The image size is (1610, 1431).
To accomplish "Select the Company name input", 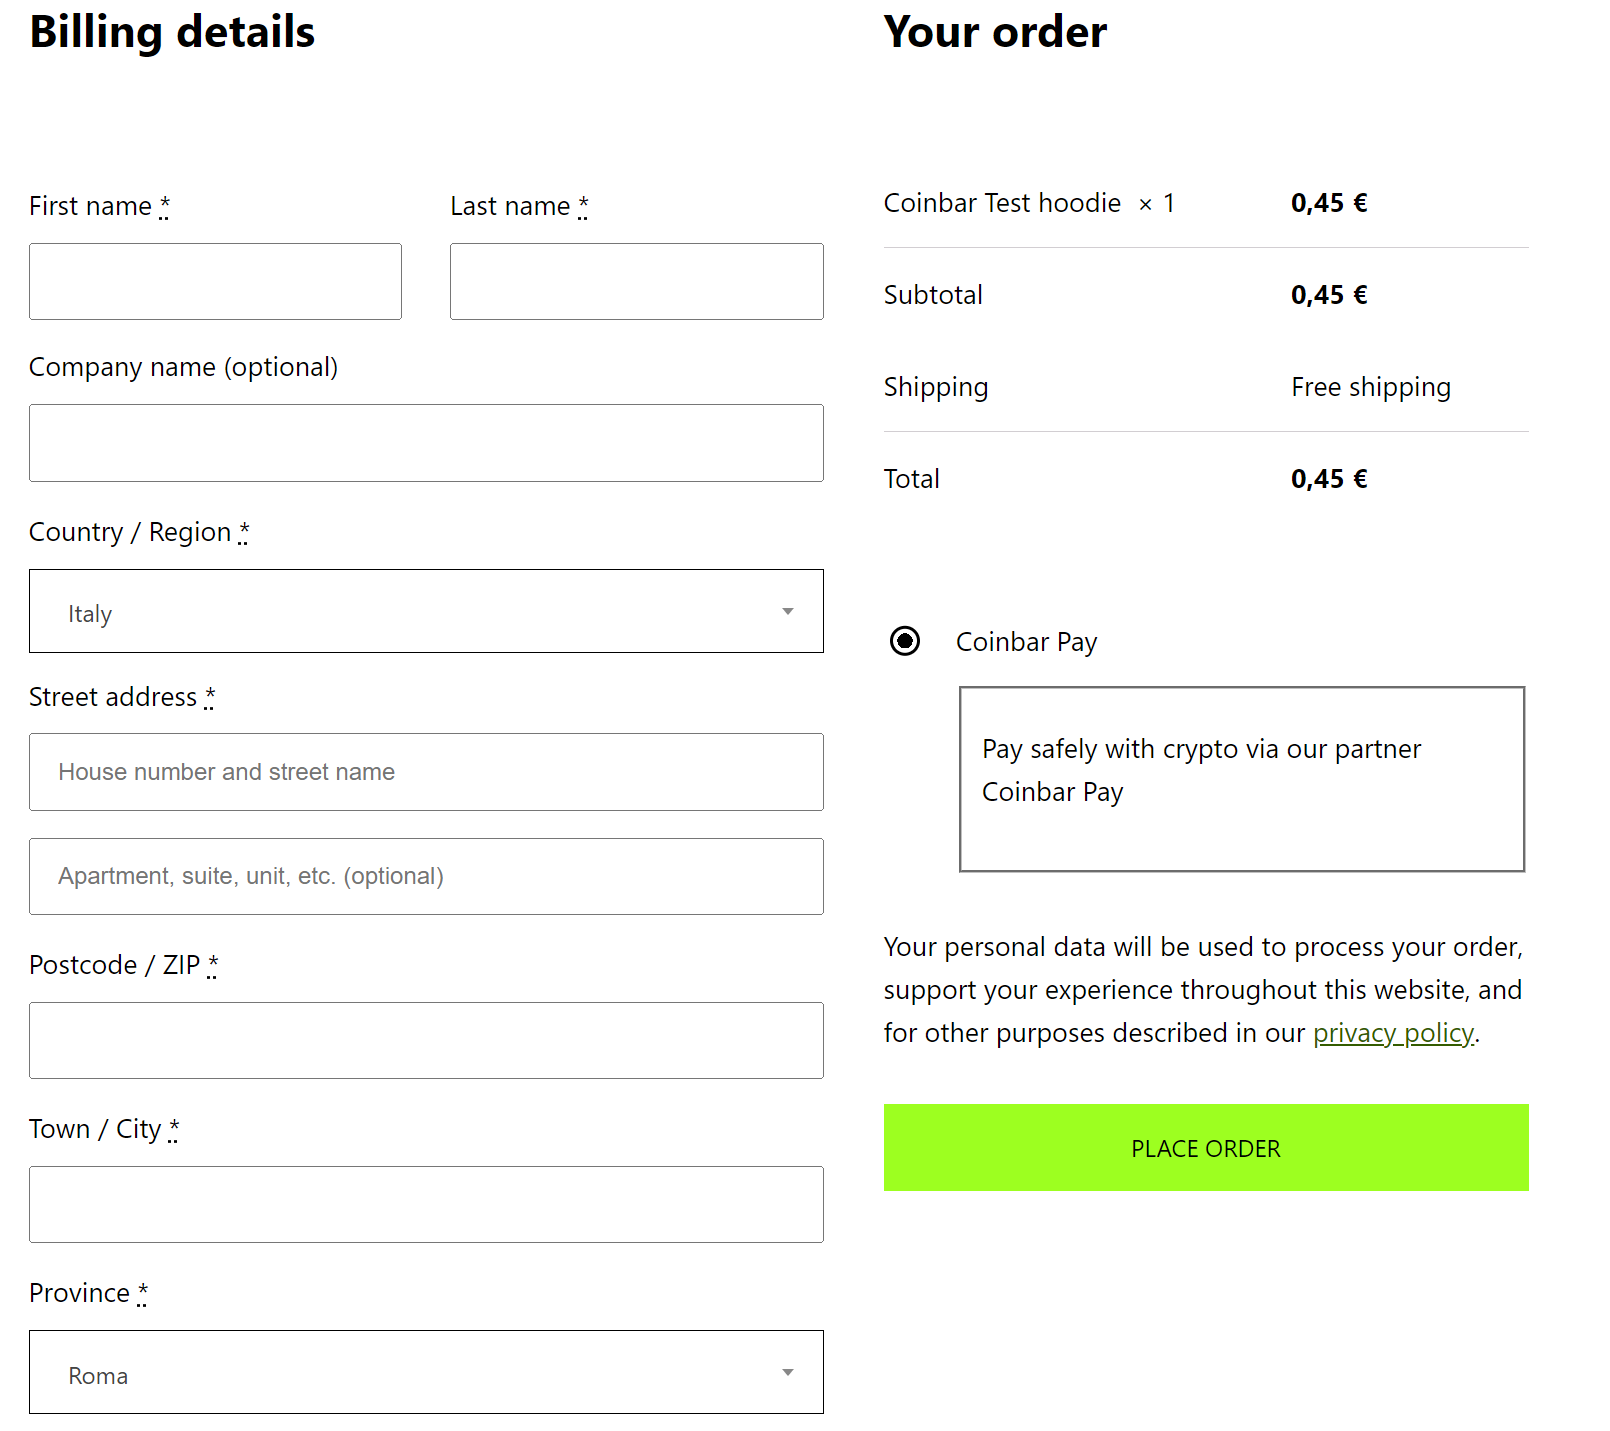I will coord(425,443).
